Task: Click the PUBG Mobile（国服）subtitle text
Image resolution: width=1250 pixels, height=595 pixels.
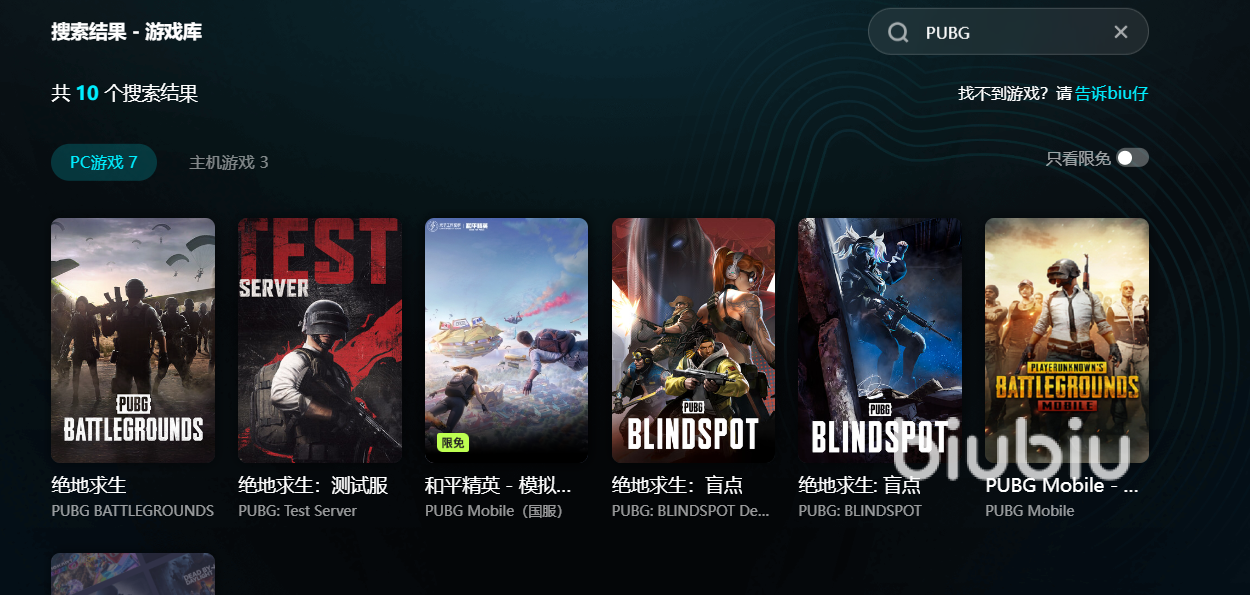Action: coord(494,511)
